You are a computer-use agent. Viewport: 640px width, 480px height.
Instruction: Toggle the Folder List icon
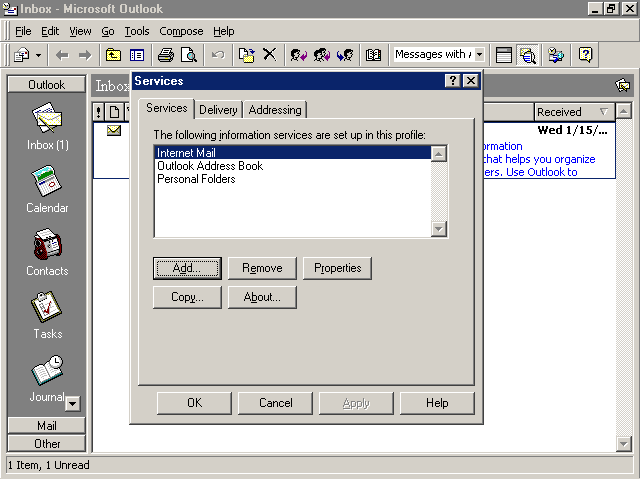[137, 55]
